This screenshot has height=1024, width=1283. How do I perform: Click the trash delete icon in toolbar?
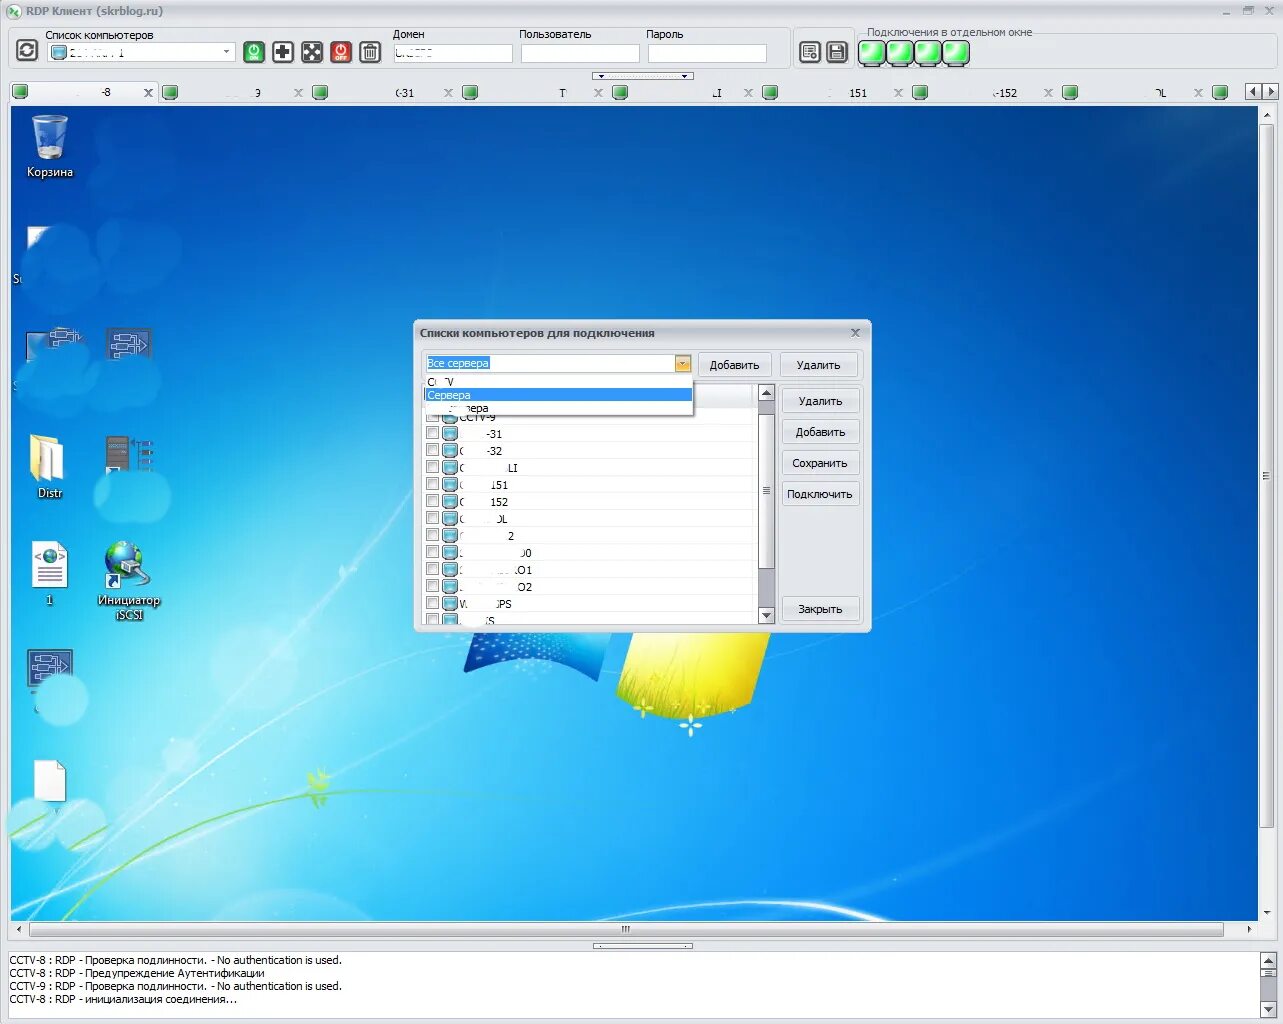click(x=370, y=52)
